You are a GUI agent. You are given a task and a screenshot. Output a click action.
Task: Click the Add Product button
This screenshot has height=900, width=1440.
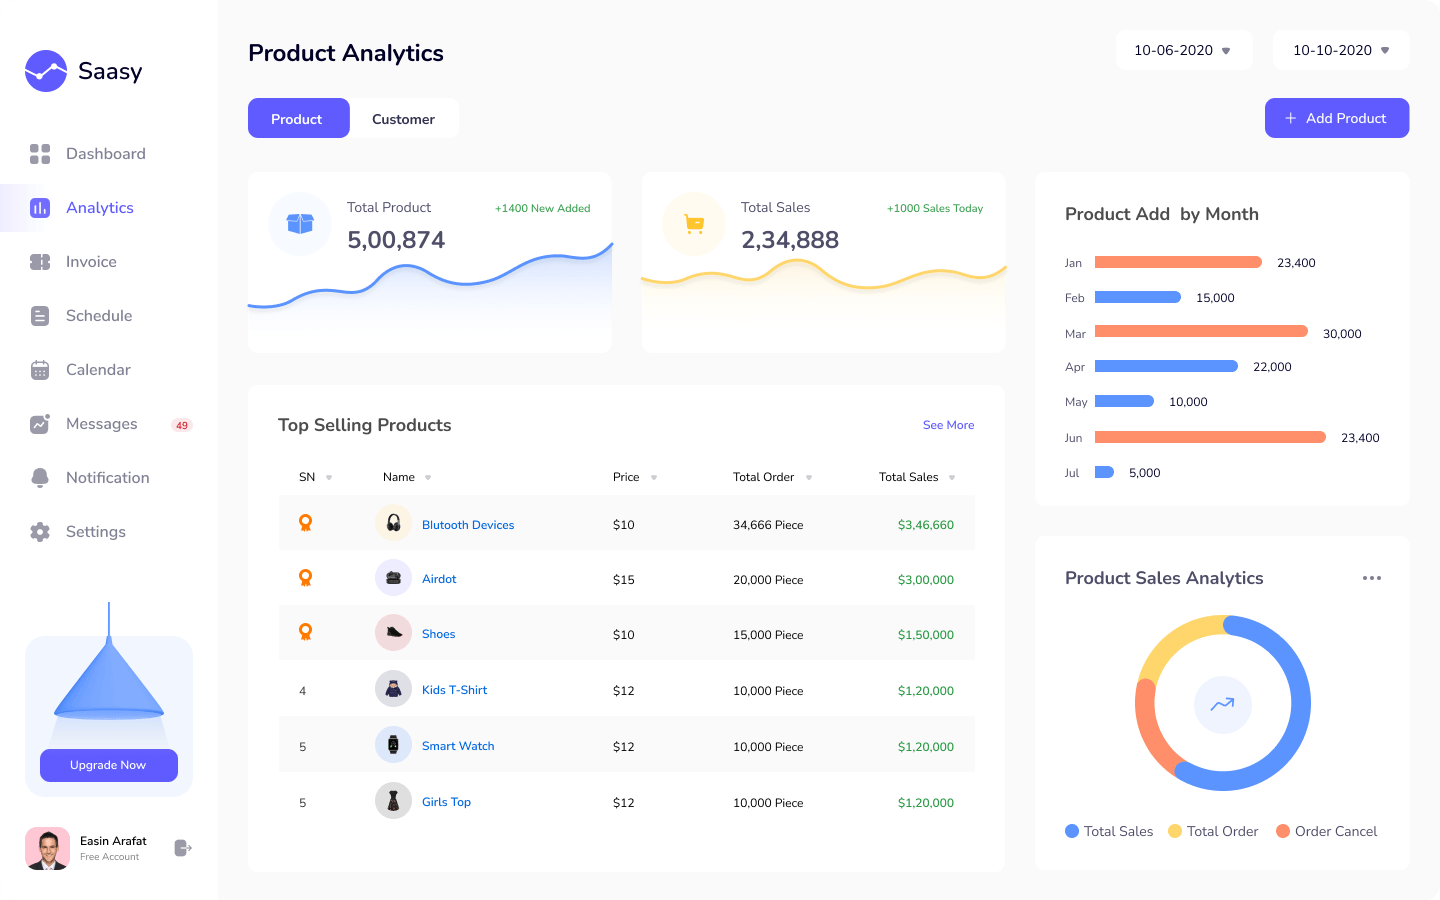click(x=1336, y=118)
